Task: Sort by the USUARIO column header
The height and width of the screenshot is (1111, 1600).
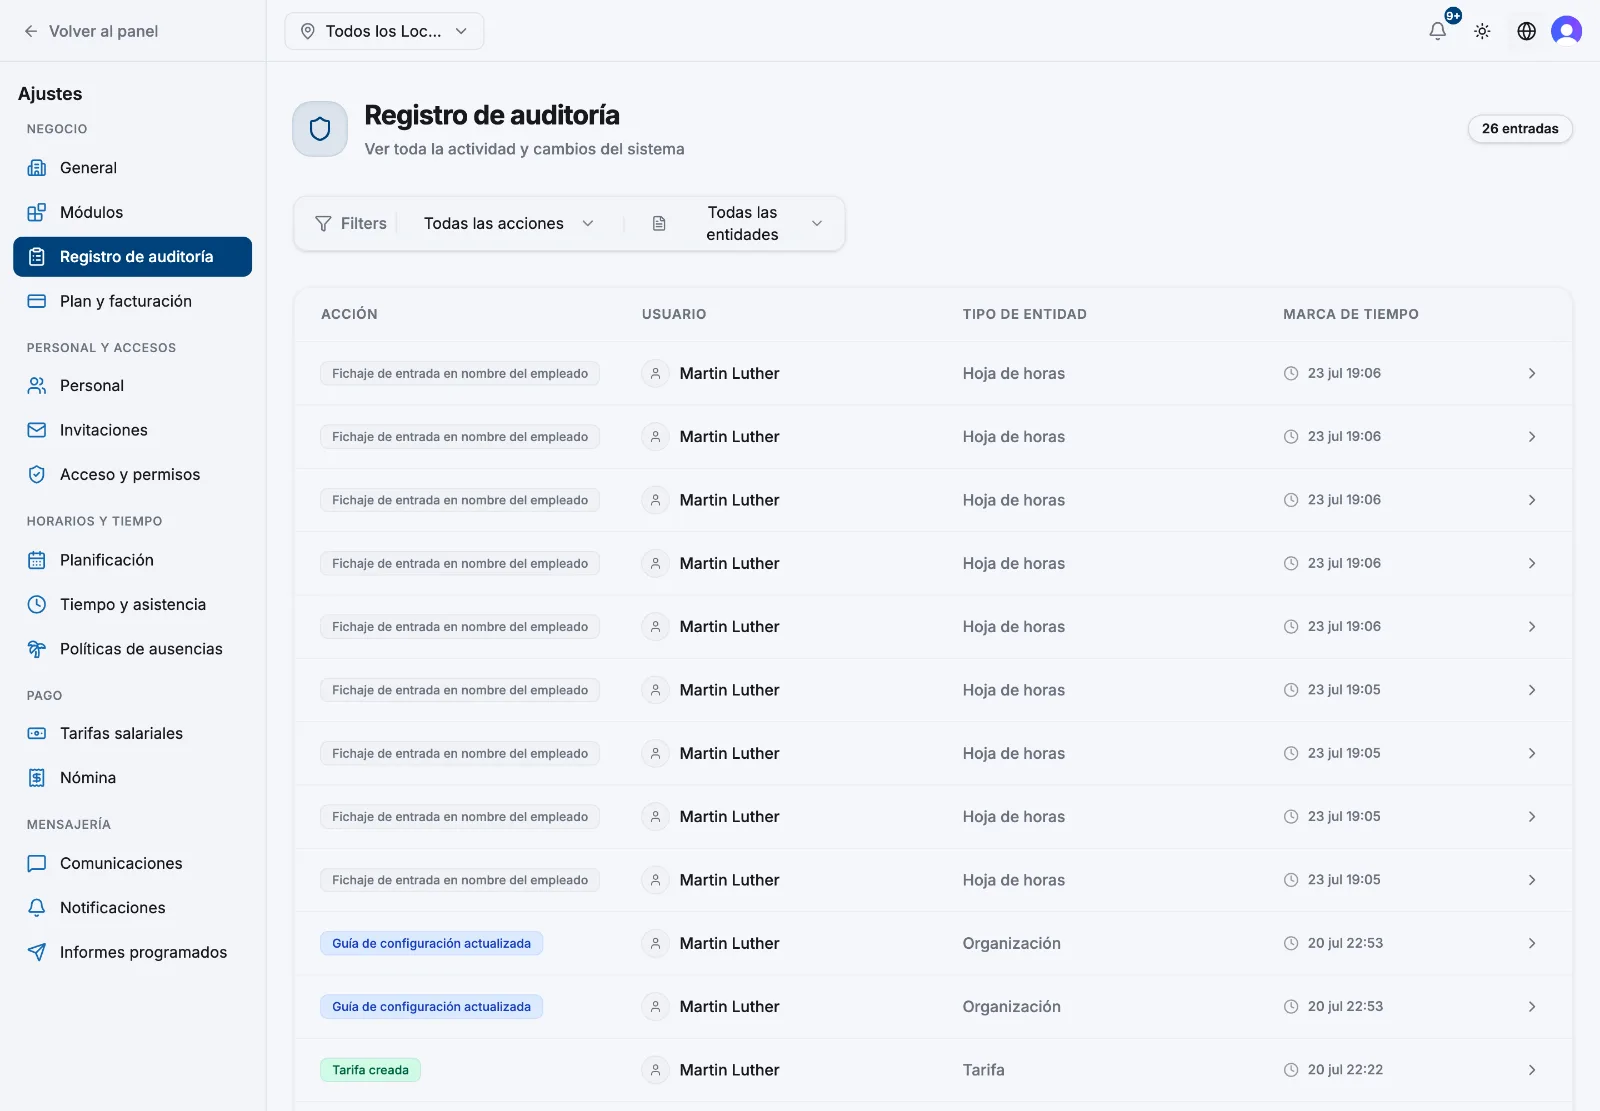Action: (674, 314)
